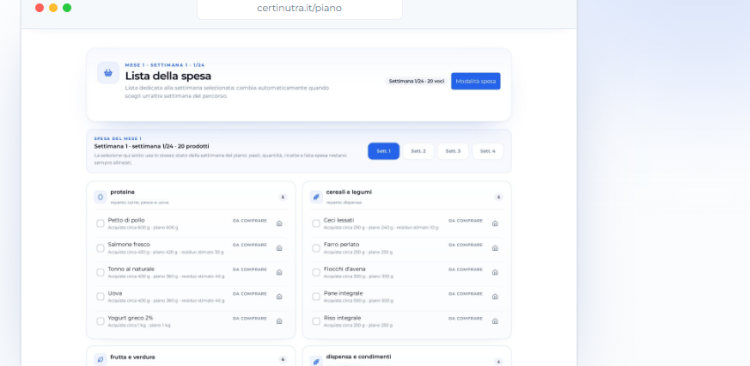Click the home icon on Salmone fresco row
Image resolution: width=750 pixels, height=366 pixels.
click(279, 248)
